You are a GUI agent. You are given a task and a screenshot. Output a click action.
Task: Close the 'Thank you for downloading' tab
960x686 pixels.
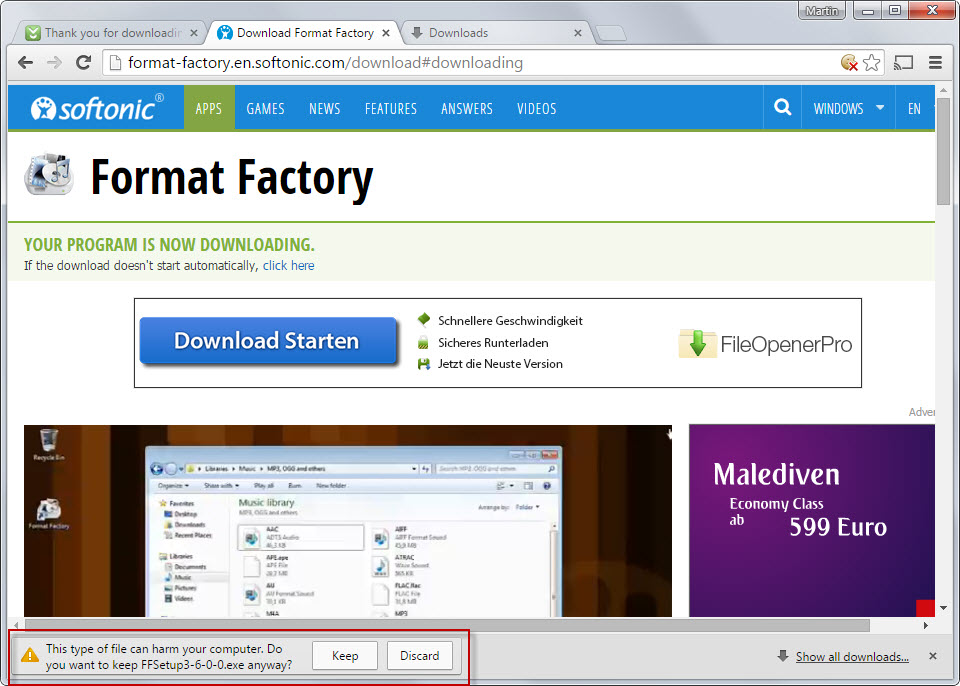[x=194, y=33]
